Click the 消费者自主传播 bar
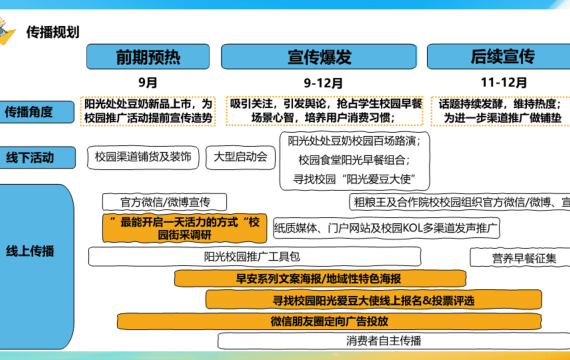The width and height of the screenshot is (570, 360). click(394, 341)
